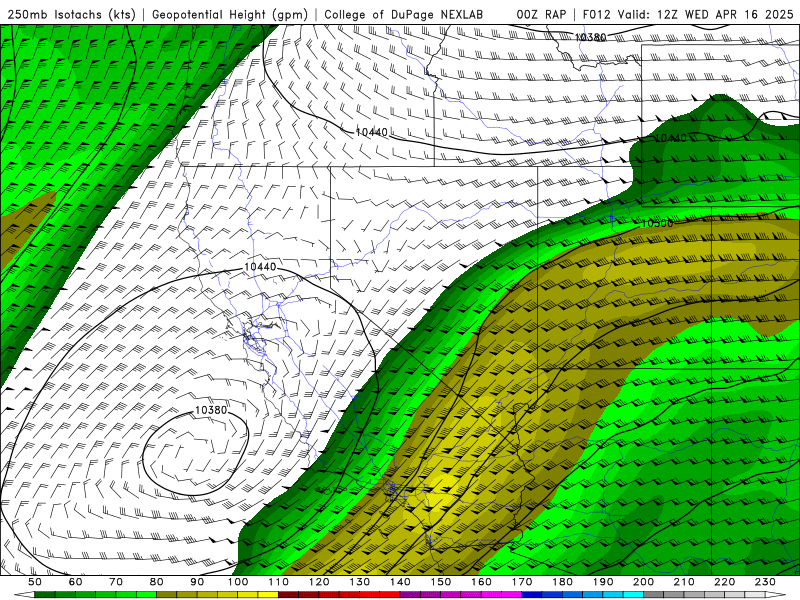This screenshot has height=600, width=800.
Task: Click the 90 value on the color scale
Action: [197, 582]
